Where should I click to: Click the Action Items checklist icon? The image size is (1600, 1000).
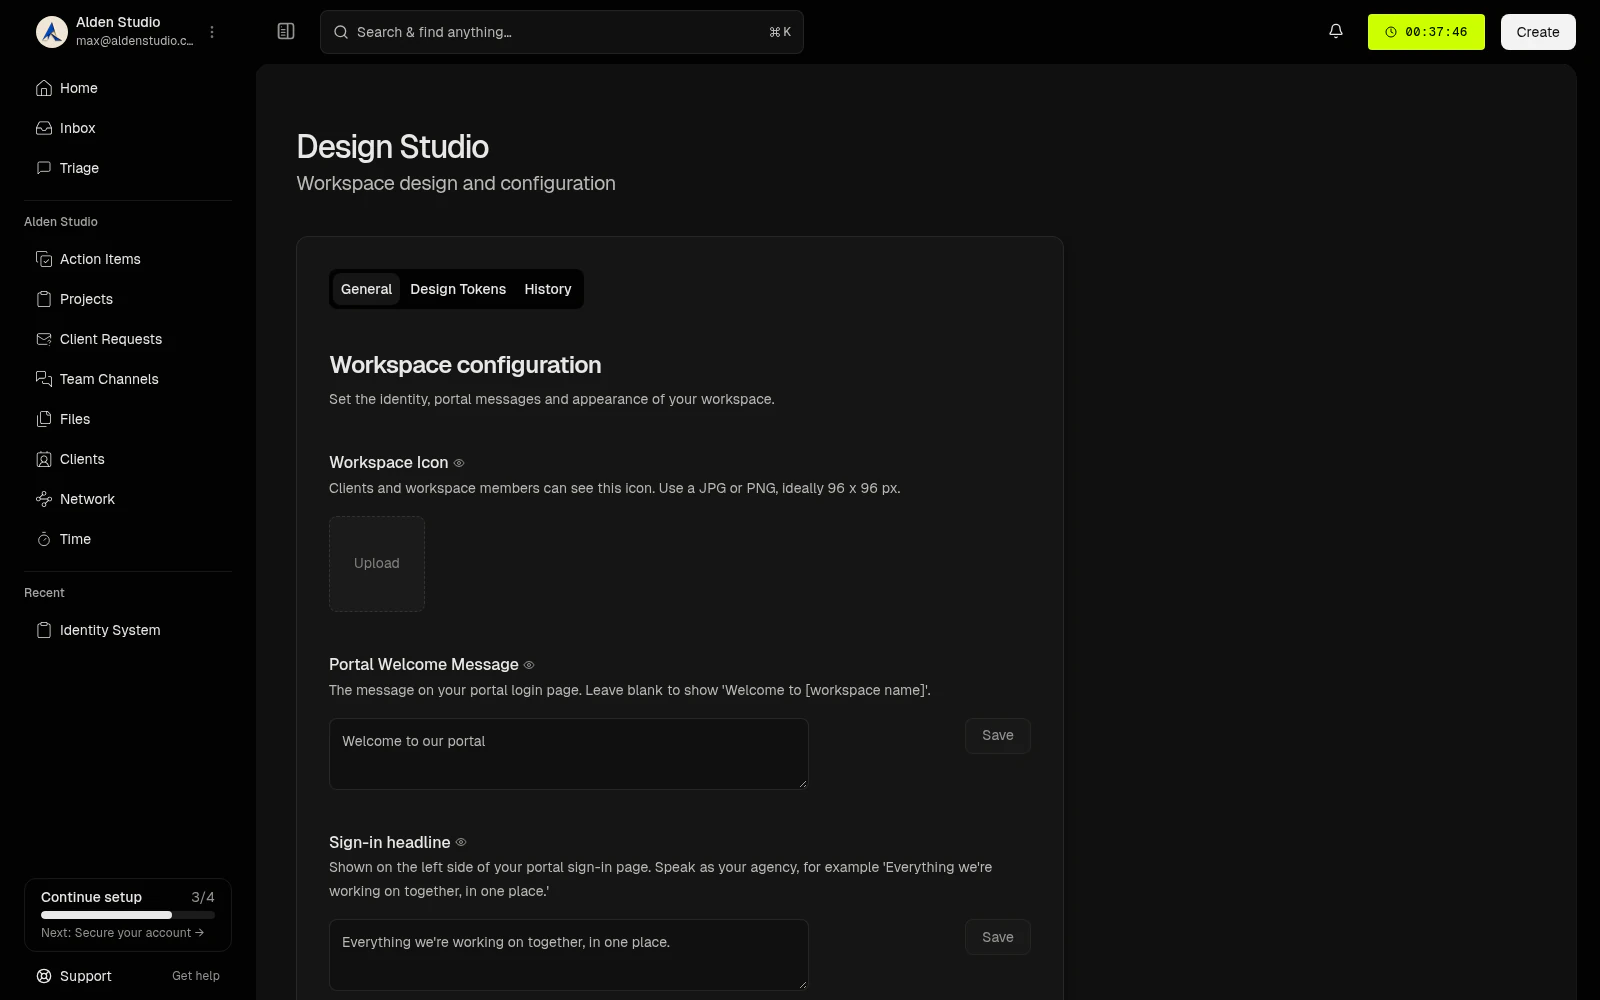click(44, 259)
